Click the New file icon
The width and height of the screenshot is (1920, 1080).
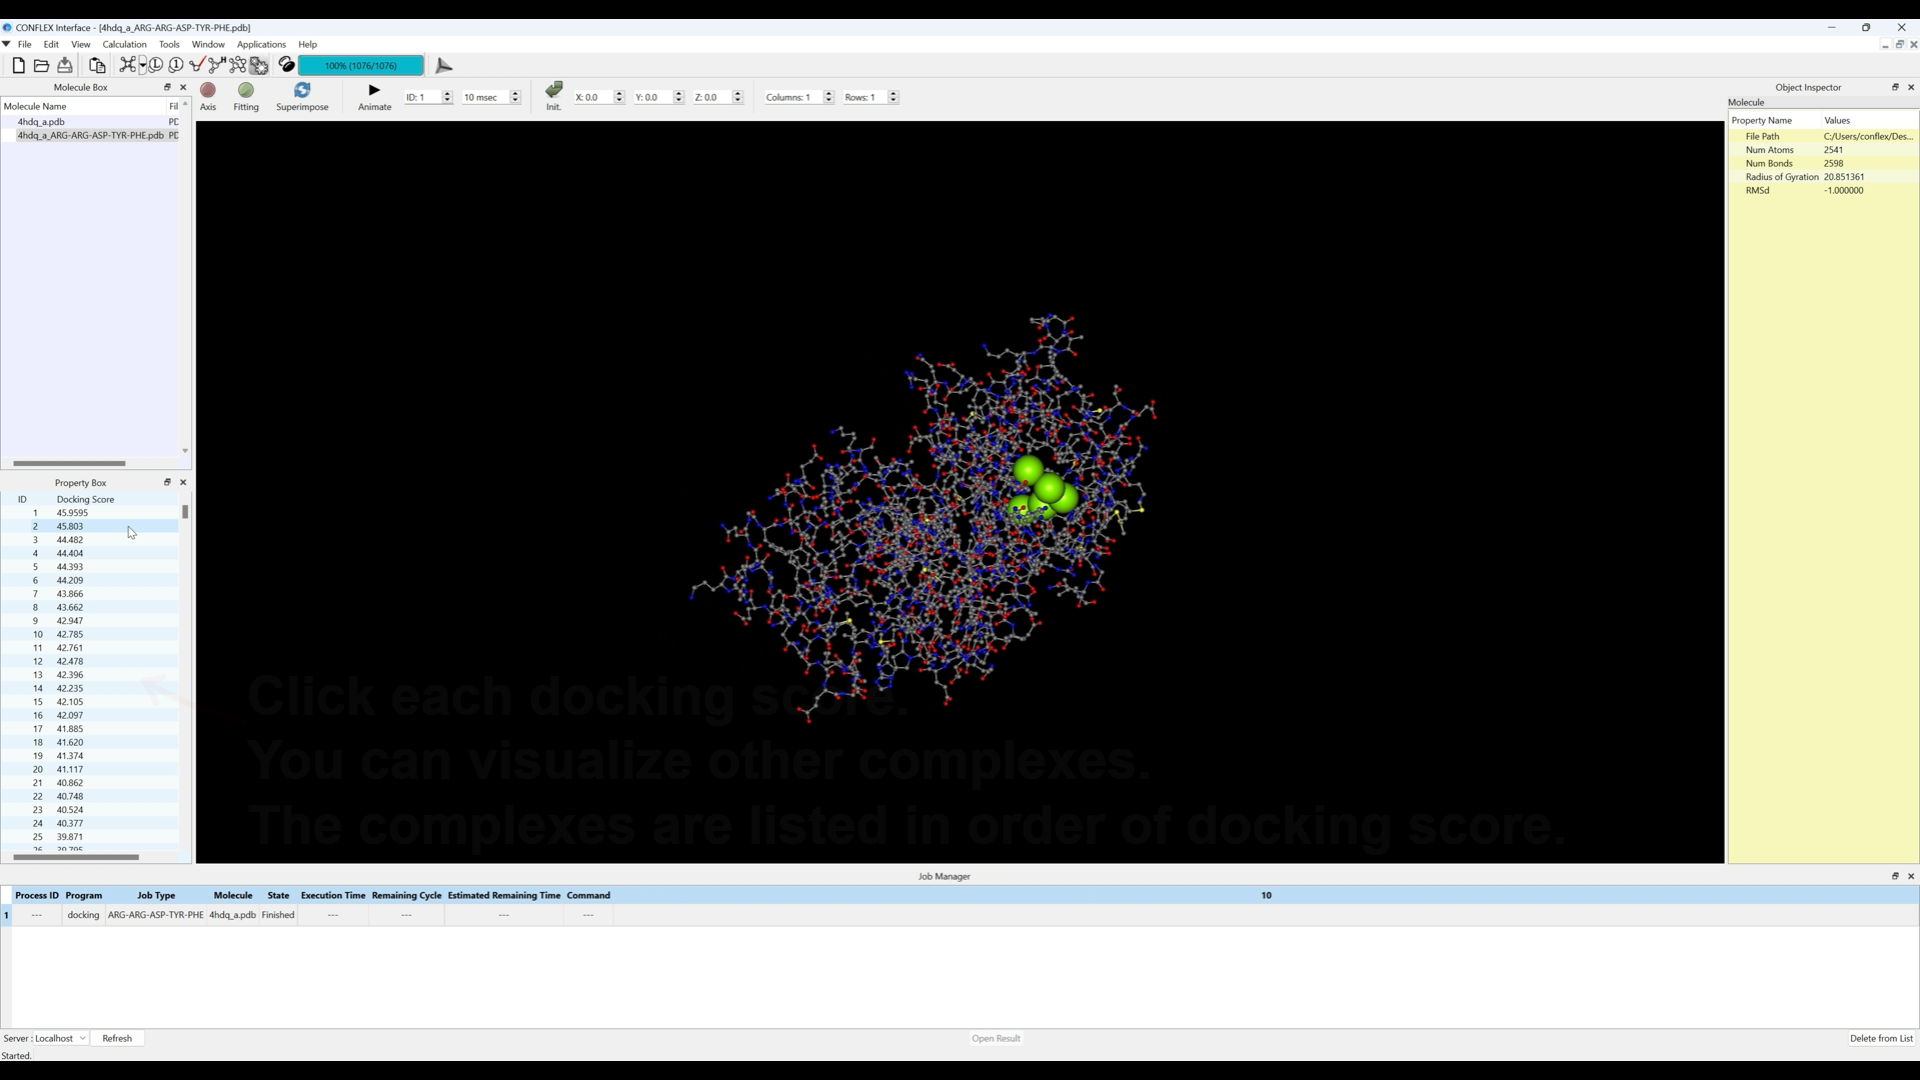(18, 66)
